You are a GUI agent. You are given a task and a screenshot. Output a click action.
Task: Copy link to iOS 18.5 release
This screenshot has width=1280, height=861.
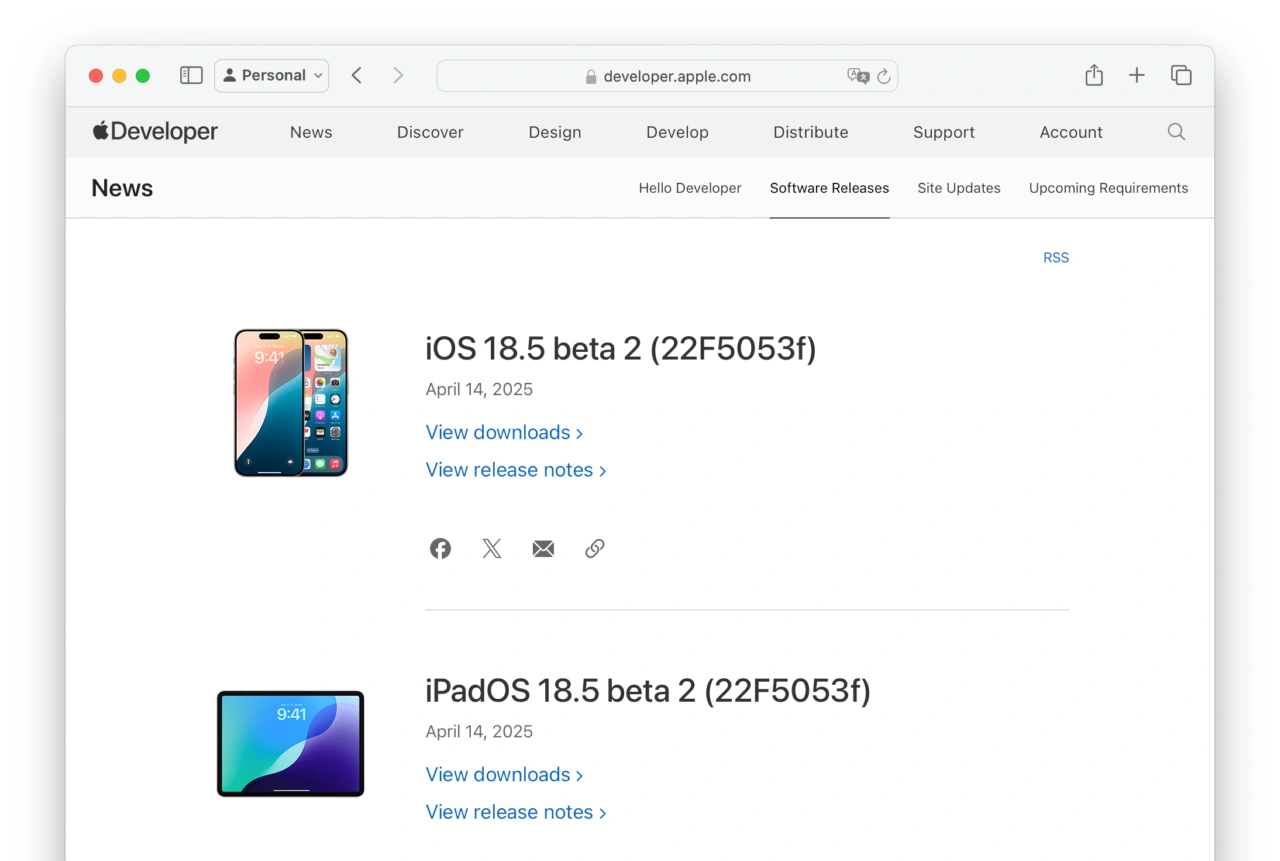pos(595,548)
